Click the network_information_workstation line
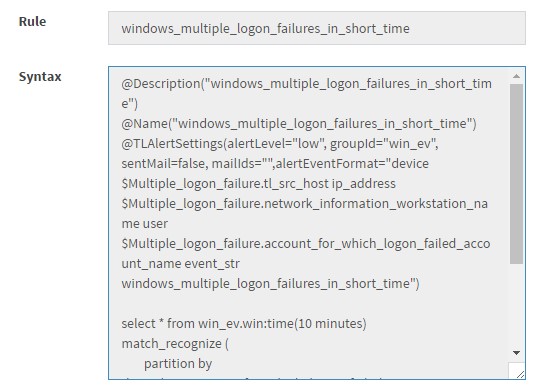The height and width of the screenshot is (390, 542). click(x=305, y=204)
